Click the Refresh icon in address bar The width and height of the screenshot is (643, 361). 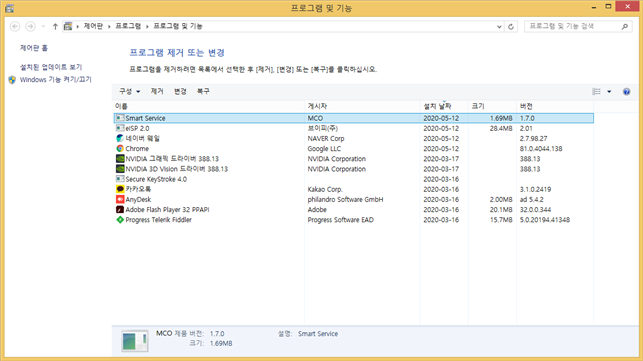point(511,27)
